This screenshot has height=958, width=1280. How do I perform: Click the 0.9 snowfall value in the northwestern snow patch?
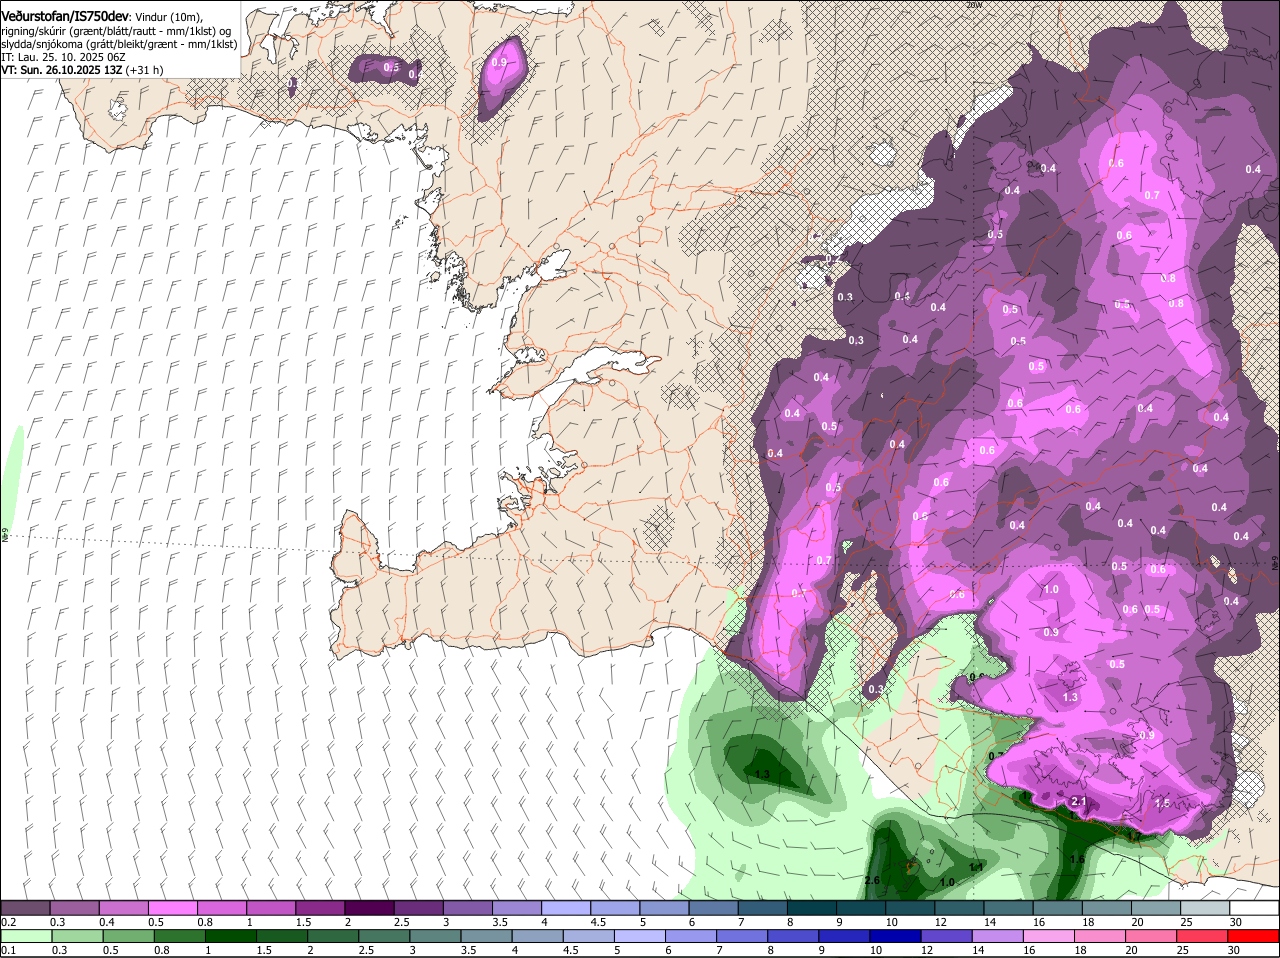tap(500, 63)
